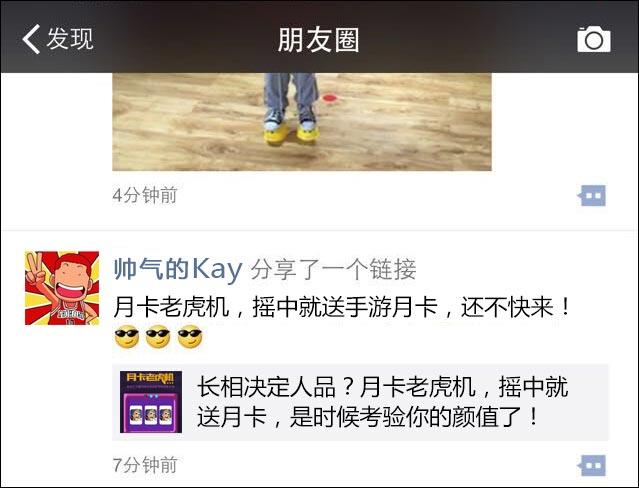Go back via the 发现 label

coord(70,39)
